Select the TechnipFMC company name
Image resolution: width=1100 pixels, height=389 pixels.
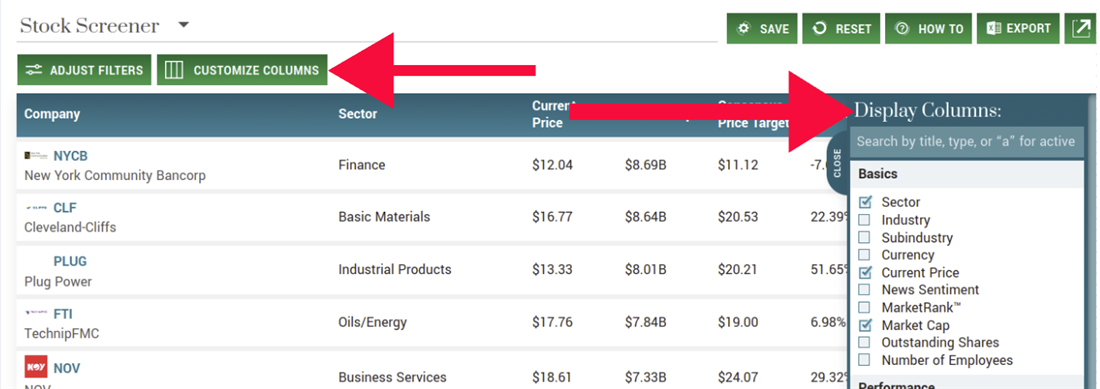pyautogui.click(x=62, y=334)
